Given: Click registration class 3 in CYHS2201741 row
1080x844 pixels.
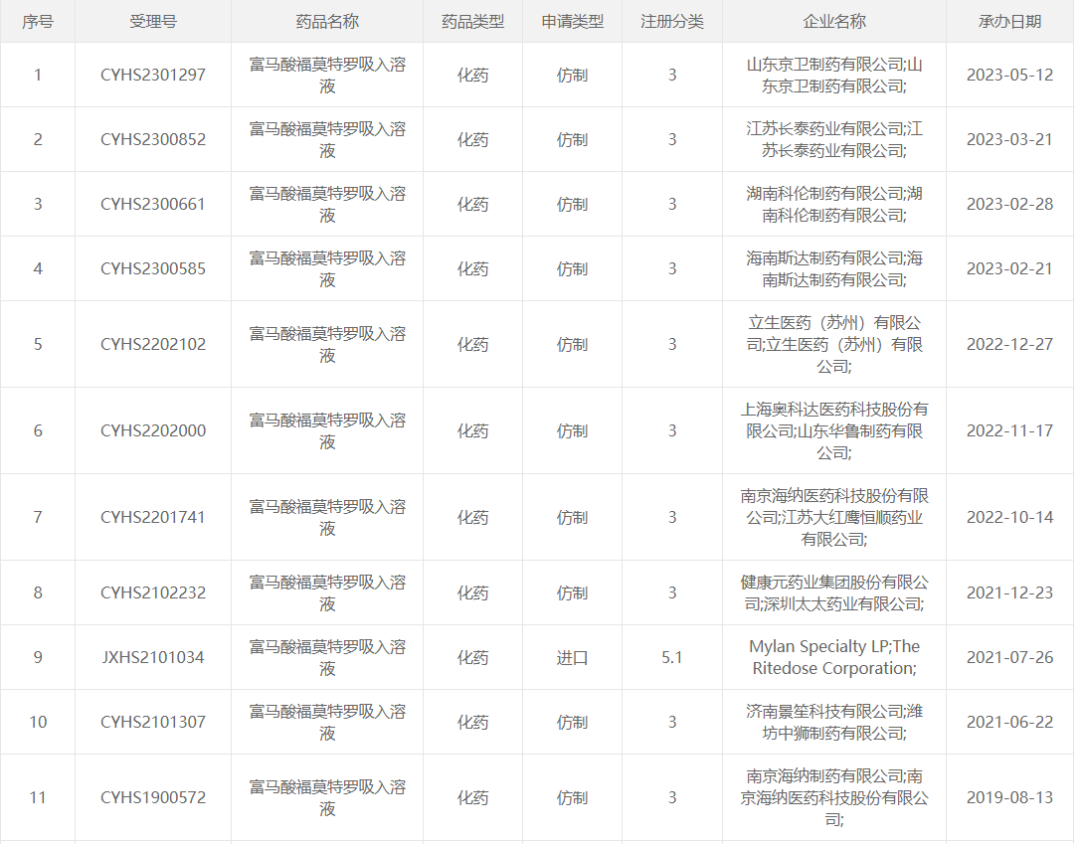Looking at the screenshot, I should tap(672, 517).
